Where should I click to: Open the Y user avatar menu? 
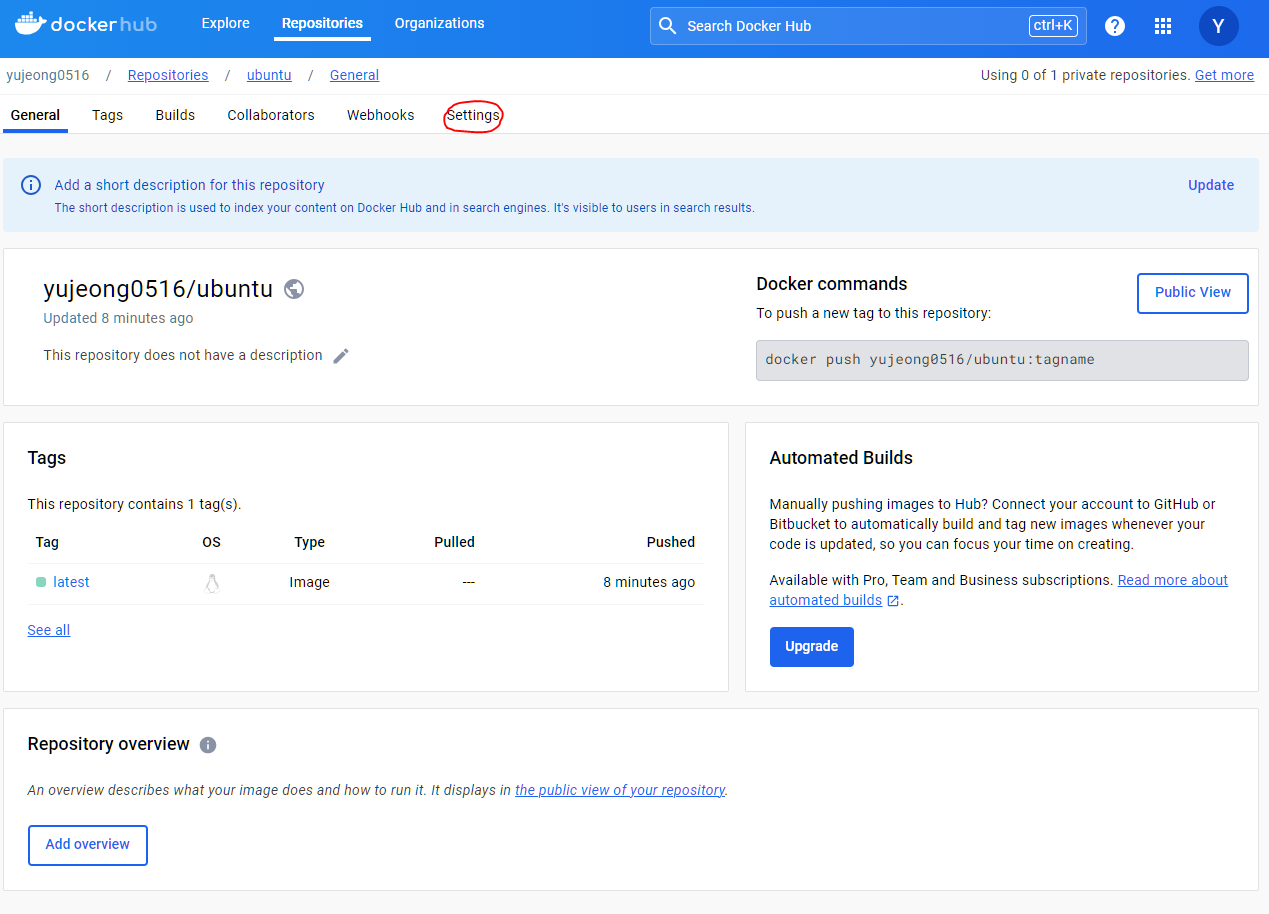click(1218, 26)
